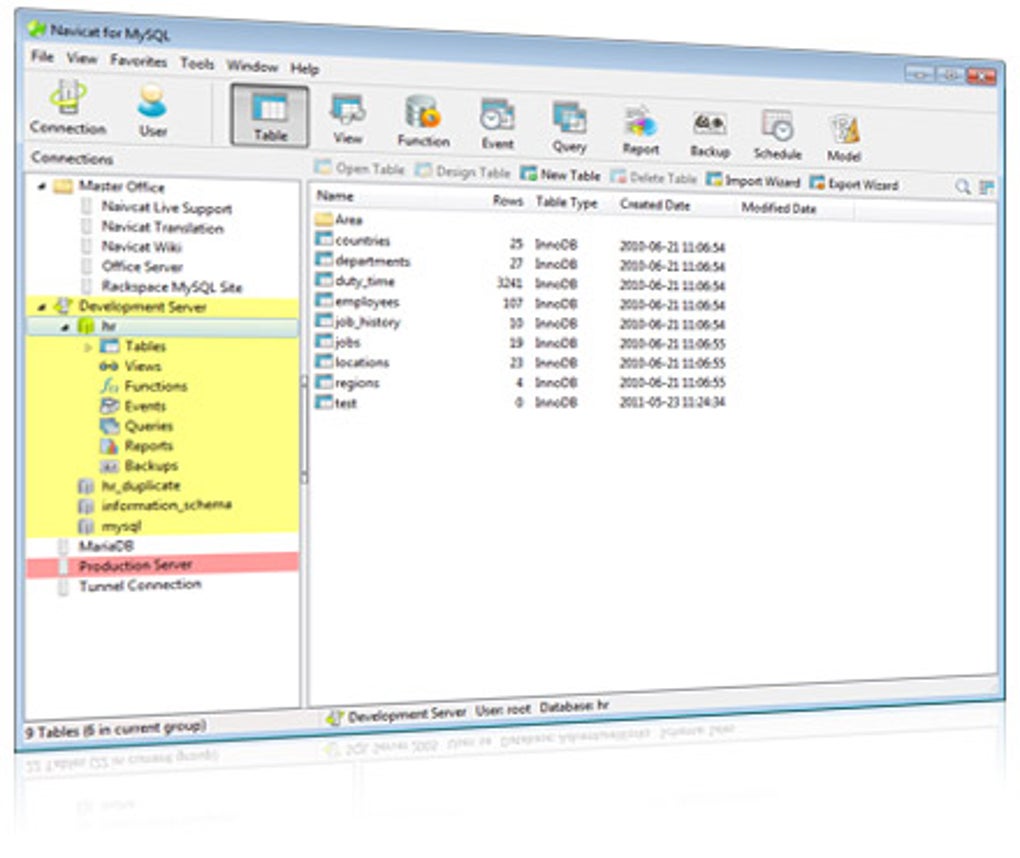Click the Area folder icon
The width and height of the screenshot is (1020, 858).
tap(323, 219)
